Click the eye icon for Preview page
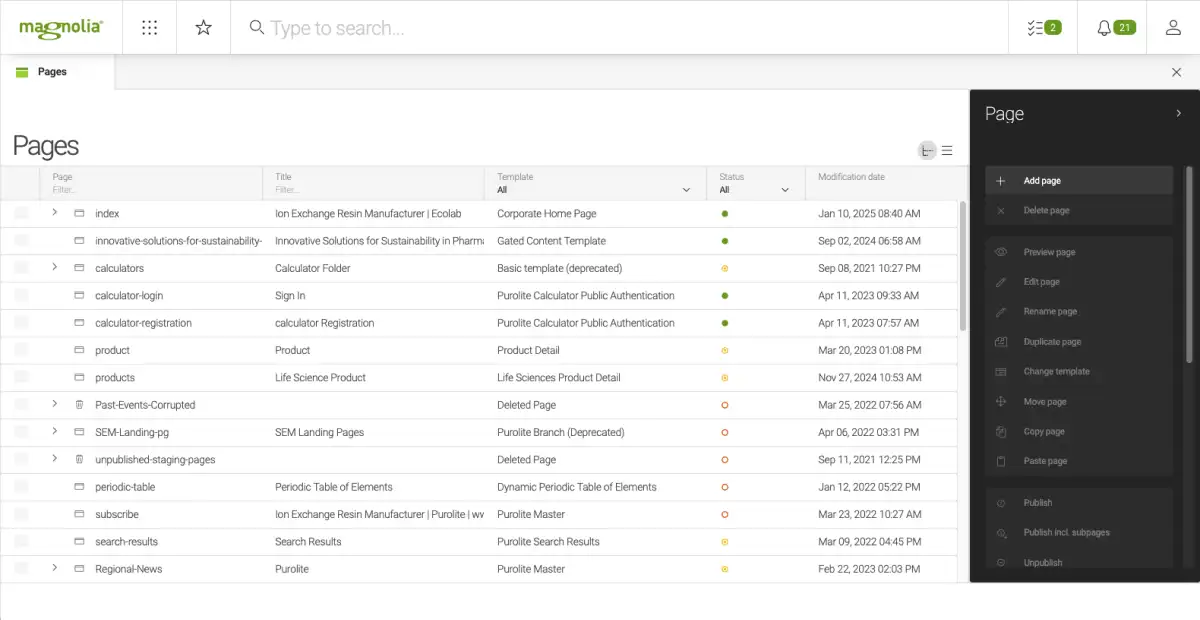Viewport: 1200px width, 620px height. (1001, 252)
